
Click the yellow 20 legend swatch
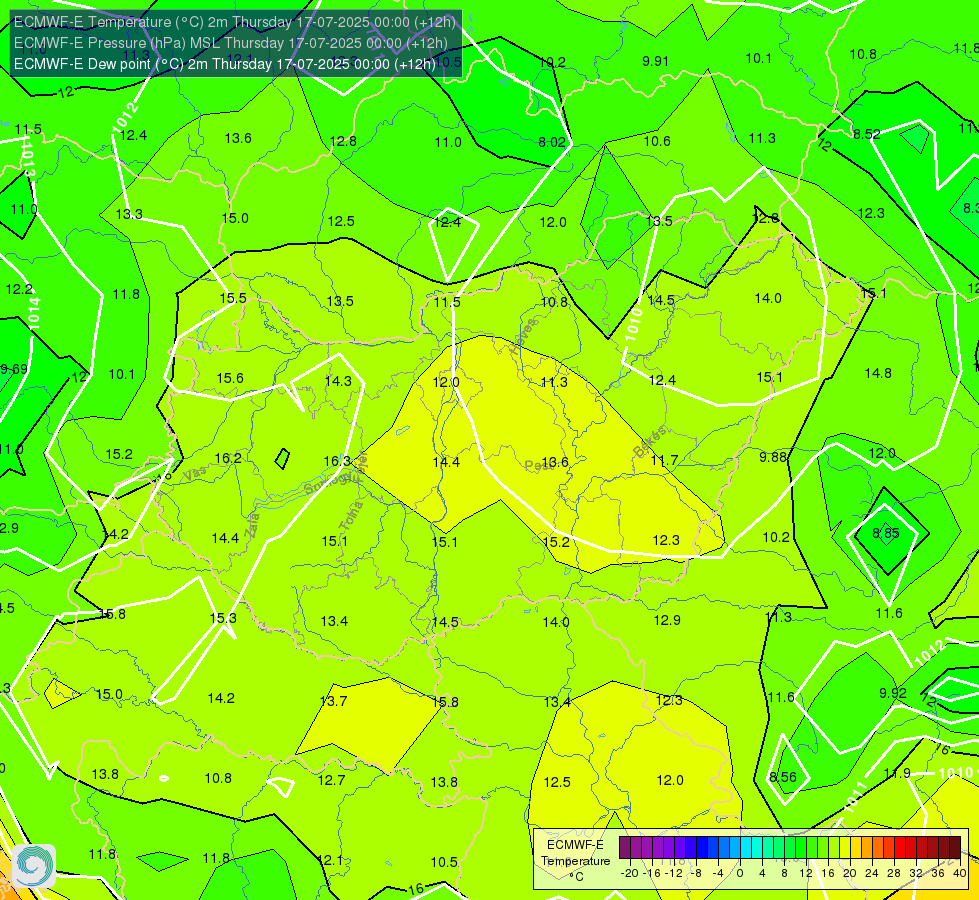845,848
